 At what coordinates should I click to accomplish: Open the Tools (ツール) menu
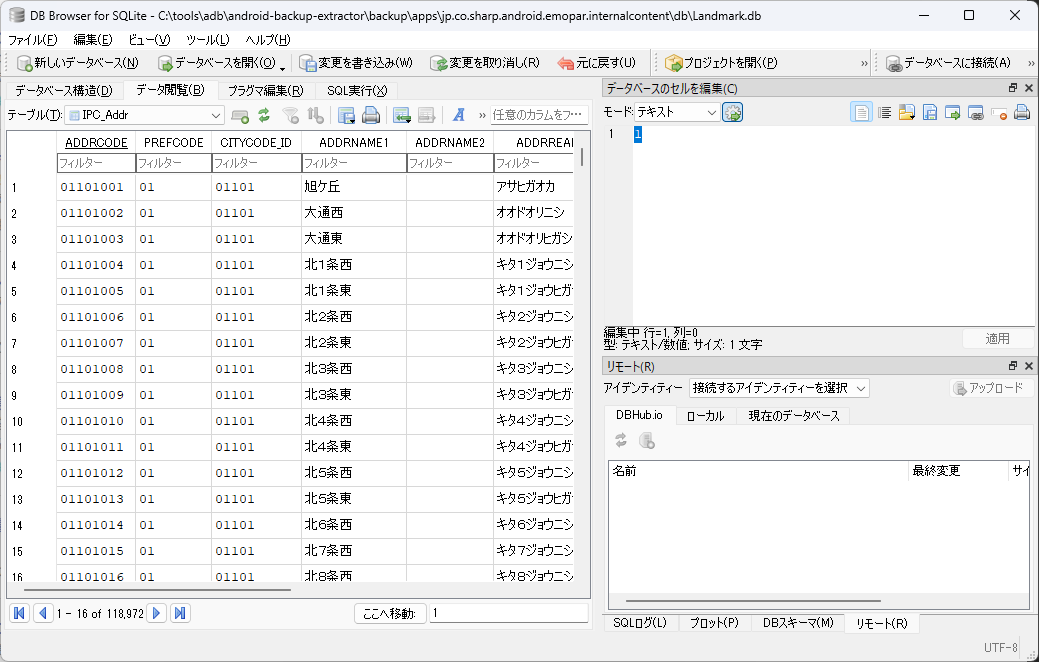click(208, 40)
